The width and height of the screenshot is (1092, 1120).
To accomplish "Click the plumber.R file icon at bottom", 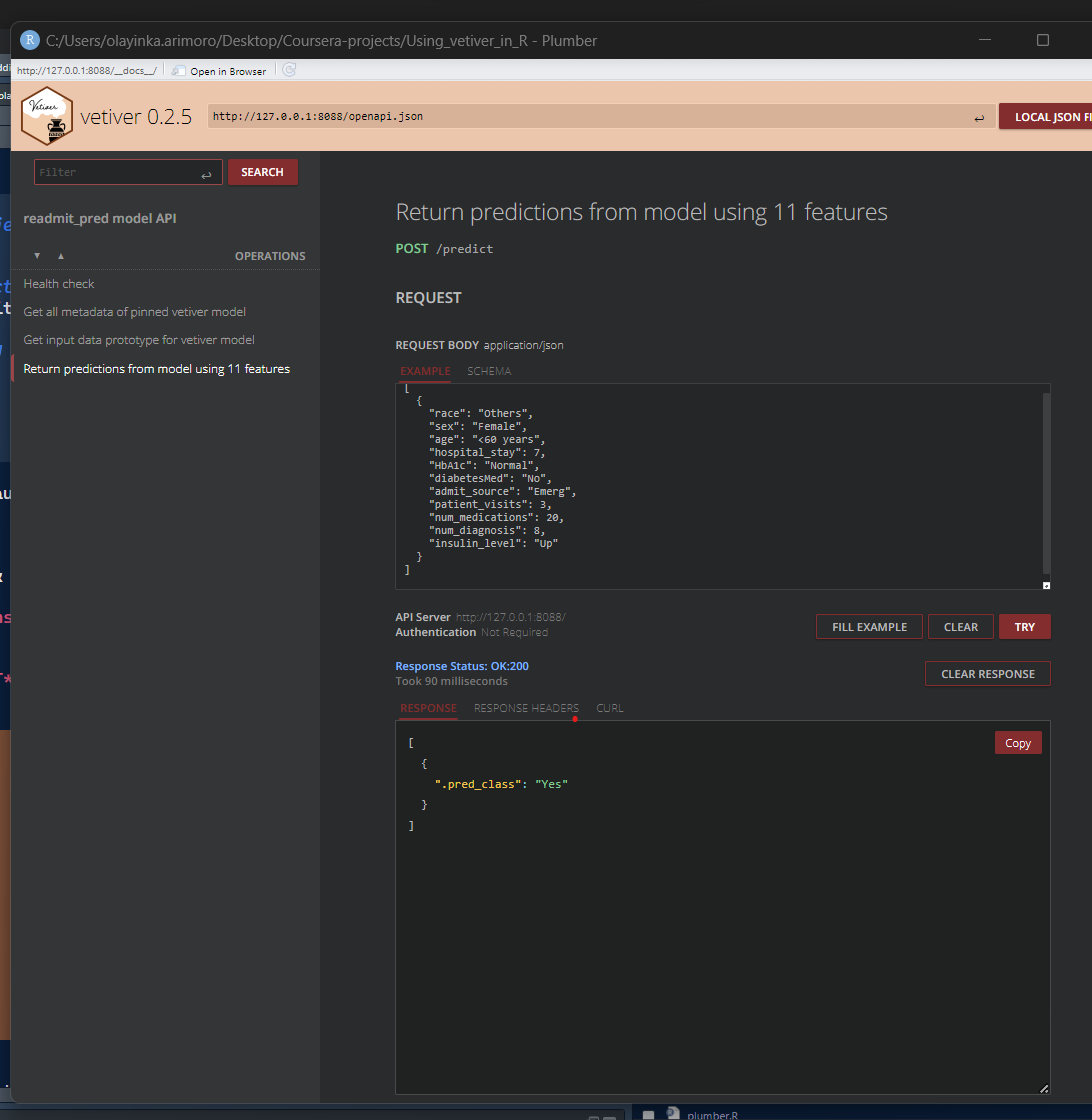I will click(x=672, y=1113).
